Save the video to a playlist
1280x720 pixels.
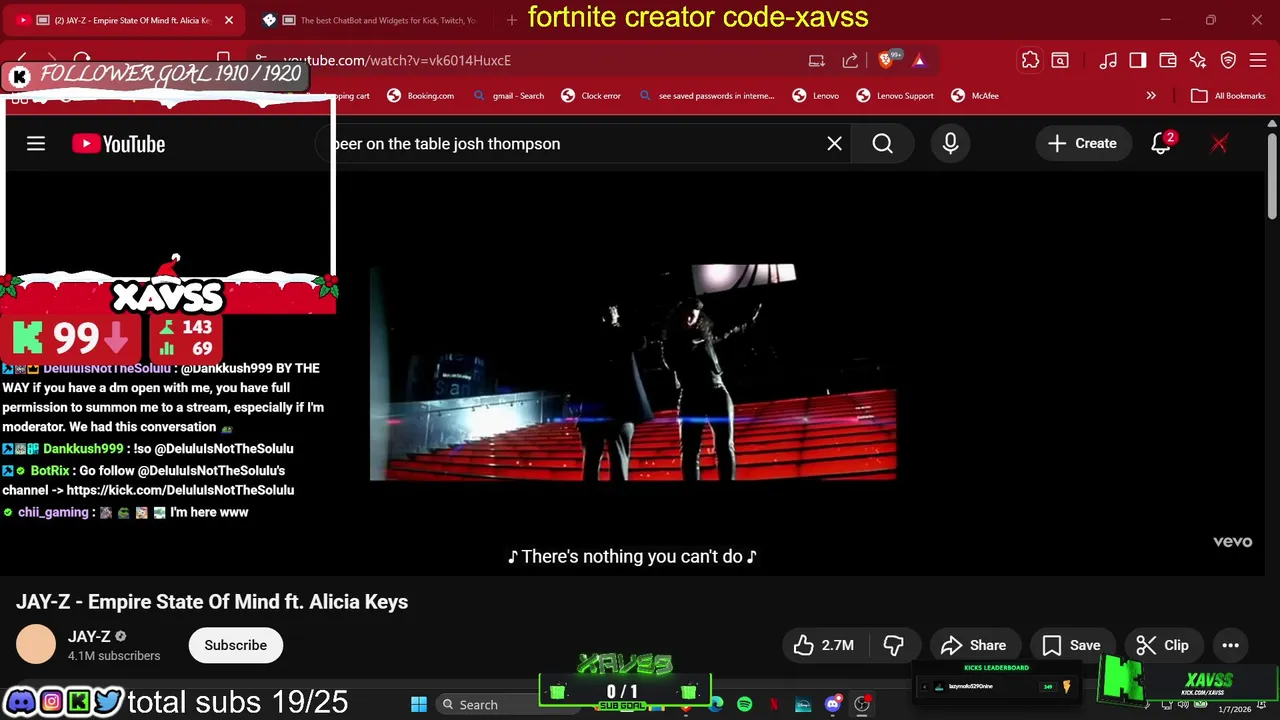[x=1071, y=645]
